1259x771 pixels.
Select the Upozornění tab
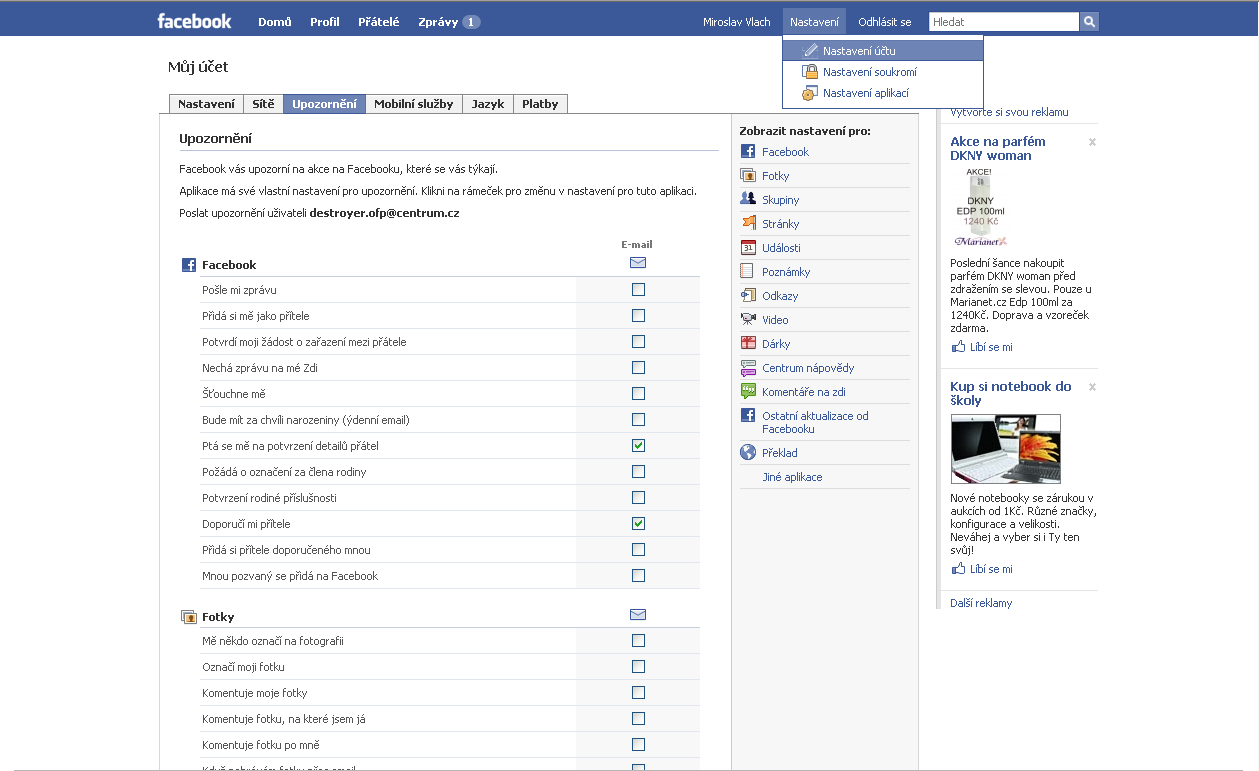click(x=324, y=104)
